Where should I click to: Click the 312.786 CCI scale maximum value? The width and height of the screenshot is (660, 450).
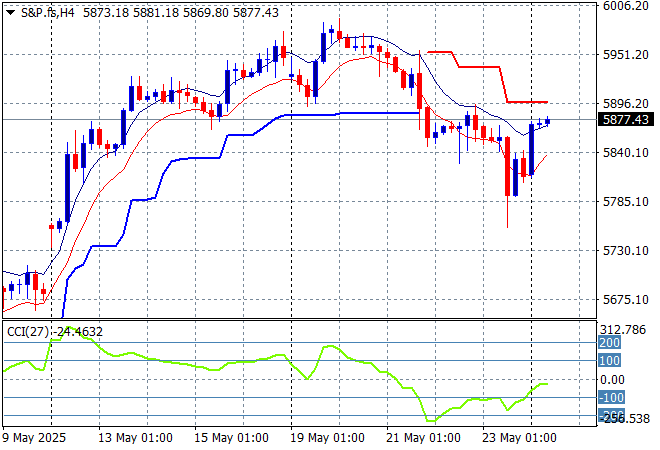[626, 329]
